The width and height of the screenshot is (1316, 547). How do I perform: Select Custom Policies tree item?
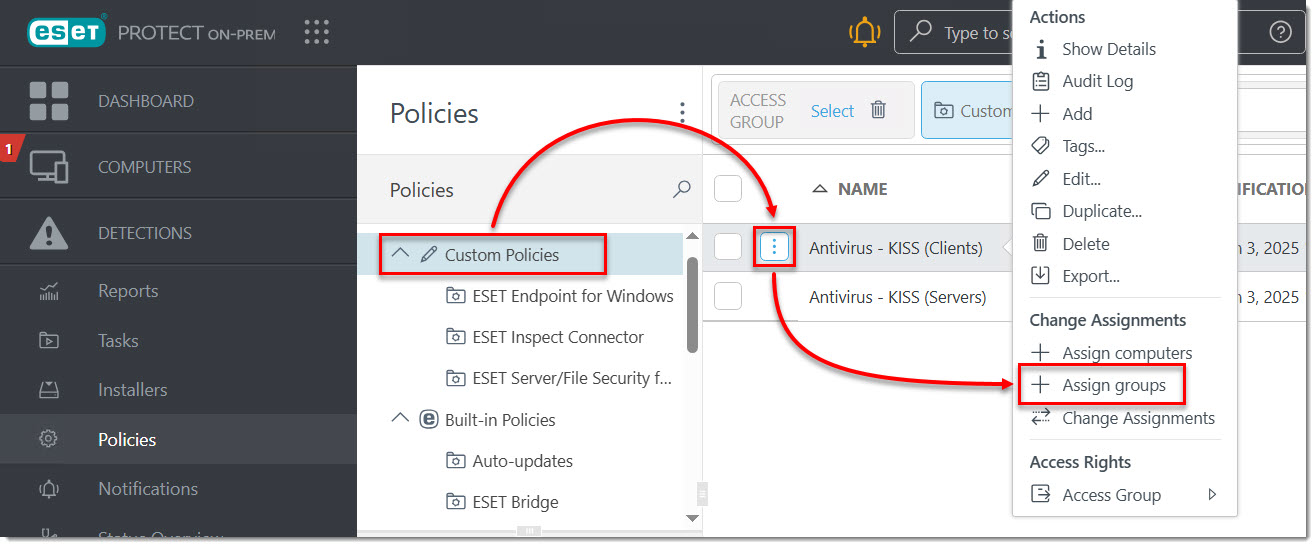pyautogui.click(x=502, y=255)
